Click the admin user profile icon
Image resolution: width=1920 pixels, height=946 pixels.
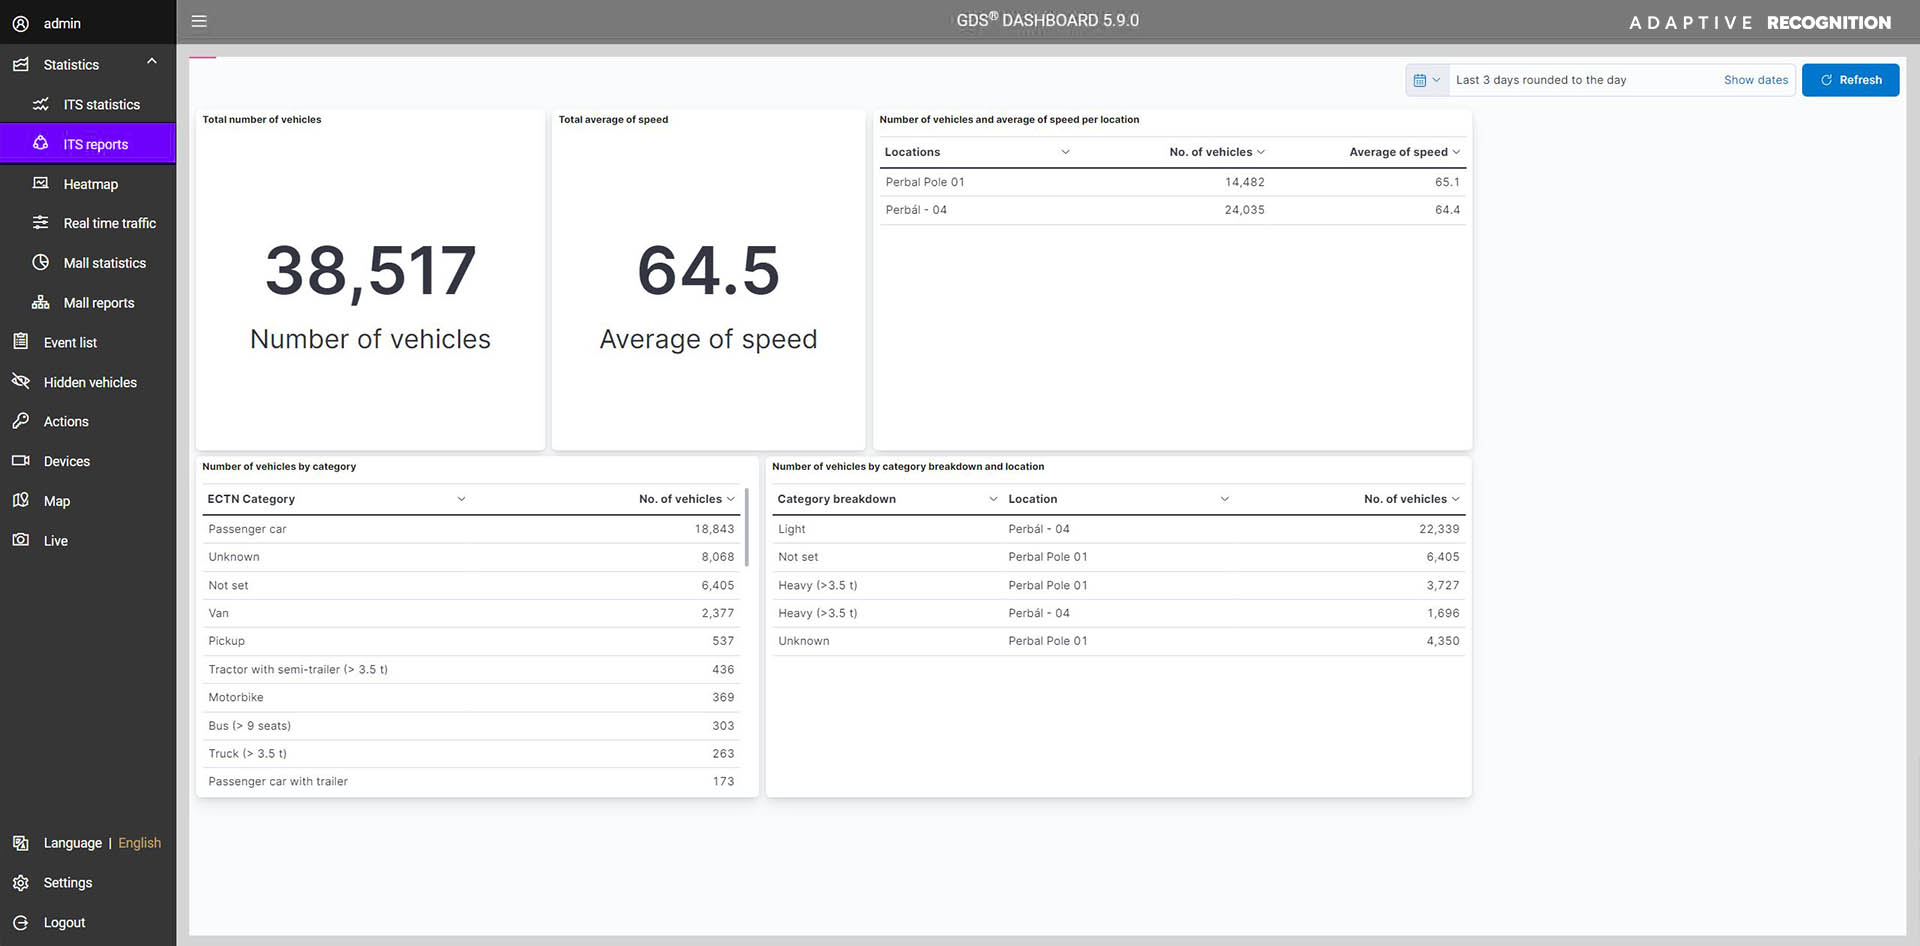click(20, 23)
